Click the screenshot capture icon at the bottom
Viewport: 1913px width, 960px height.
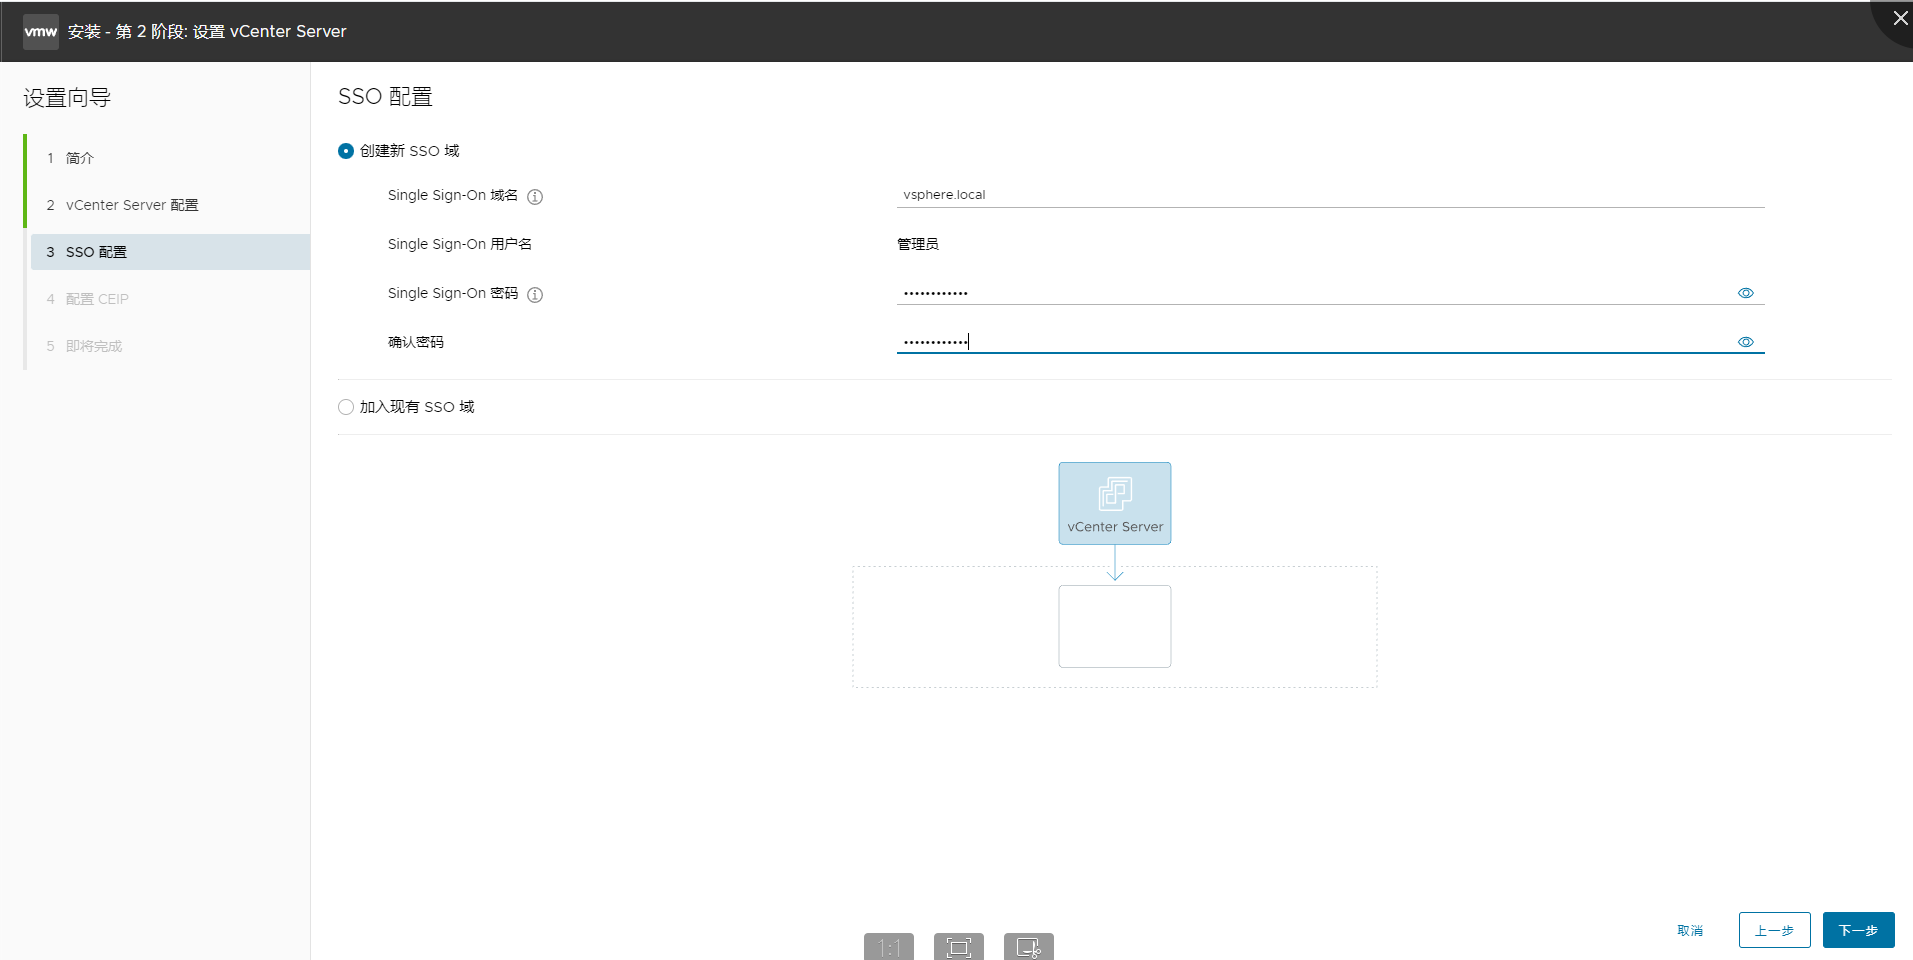point(1028,946)
